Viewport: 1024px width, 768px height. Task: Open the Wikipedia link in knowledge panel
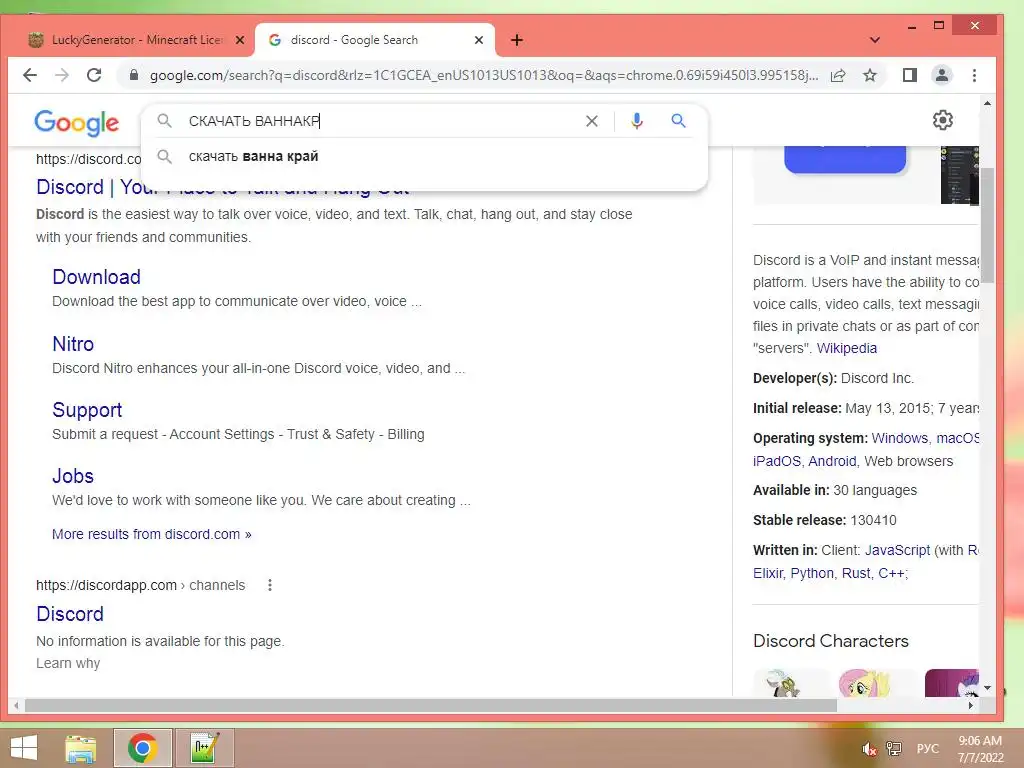tap(846, 348)
